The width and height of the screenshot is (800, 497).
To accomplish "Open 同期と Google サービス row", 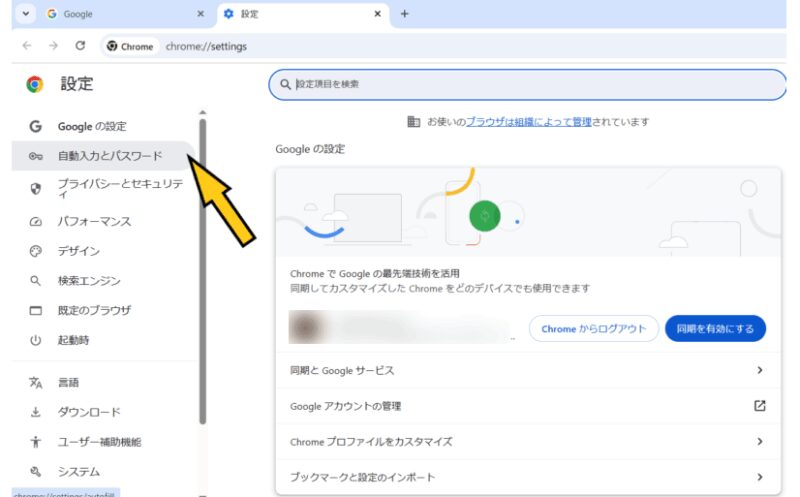I will (528, 370).
